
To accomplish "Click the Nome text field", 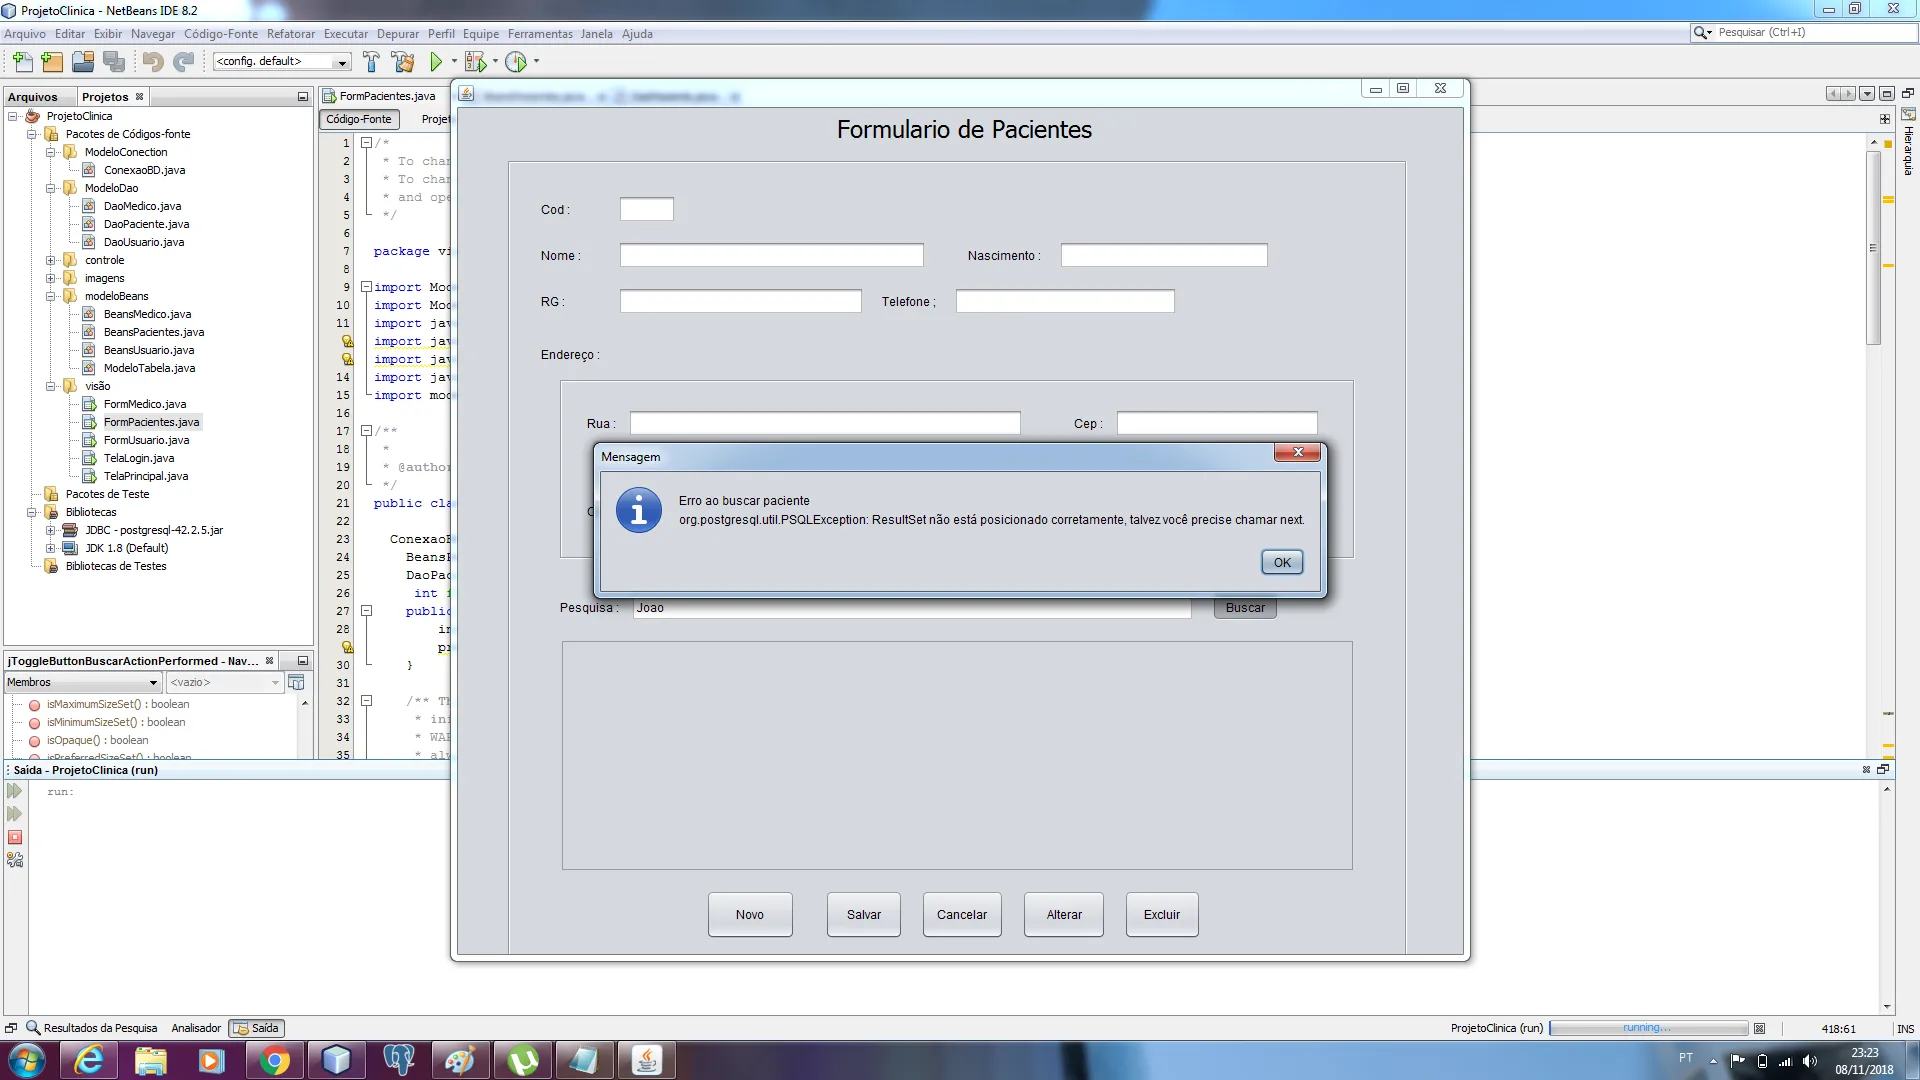I will coord(771,256).
